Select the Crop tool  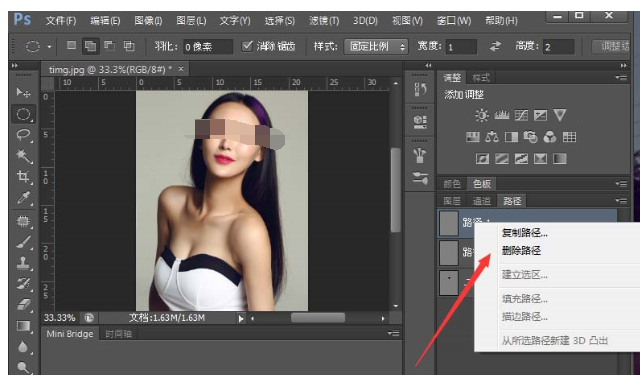tap(23, 176)
